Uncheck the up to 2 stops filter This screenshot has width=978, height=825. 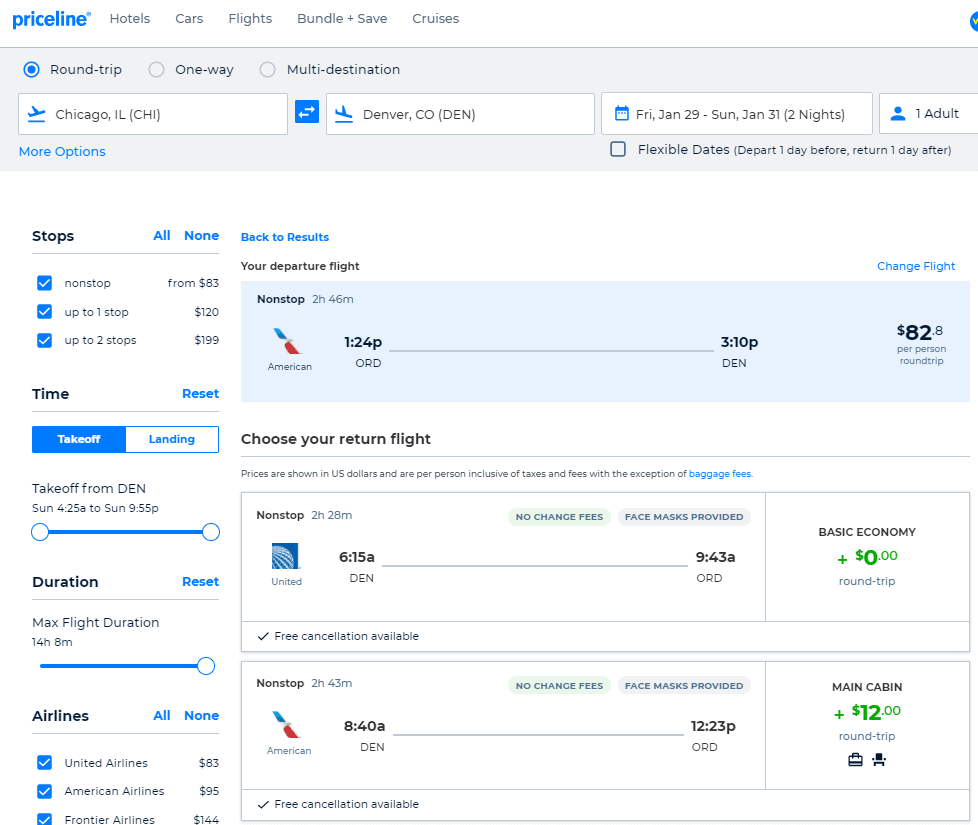[44, 340]
